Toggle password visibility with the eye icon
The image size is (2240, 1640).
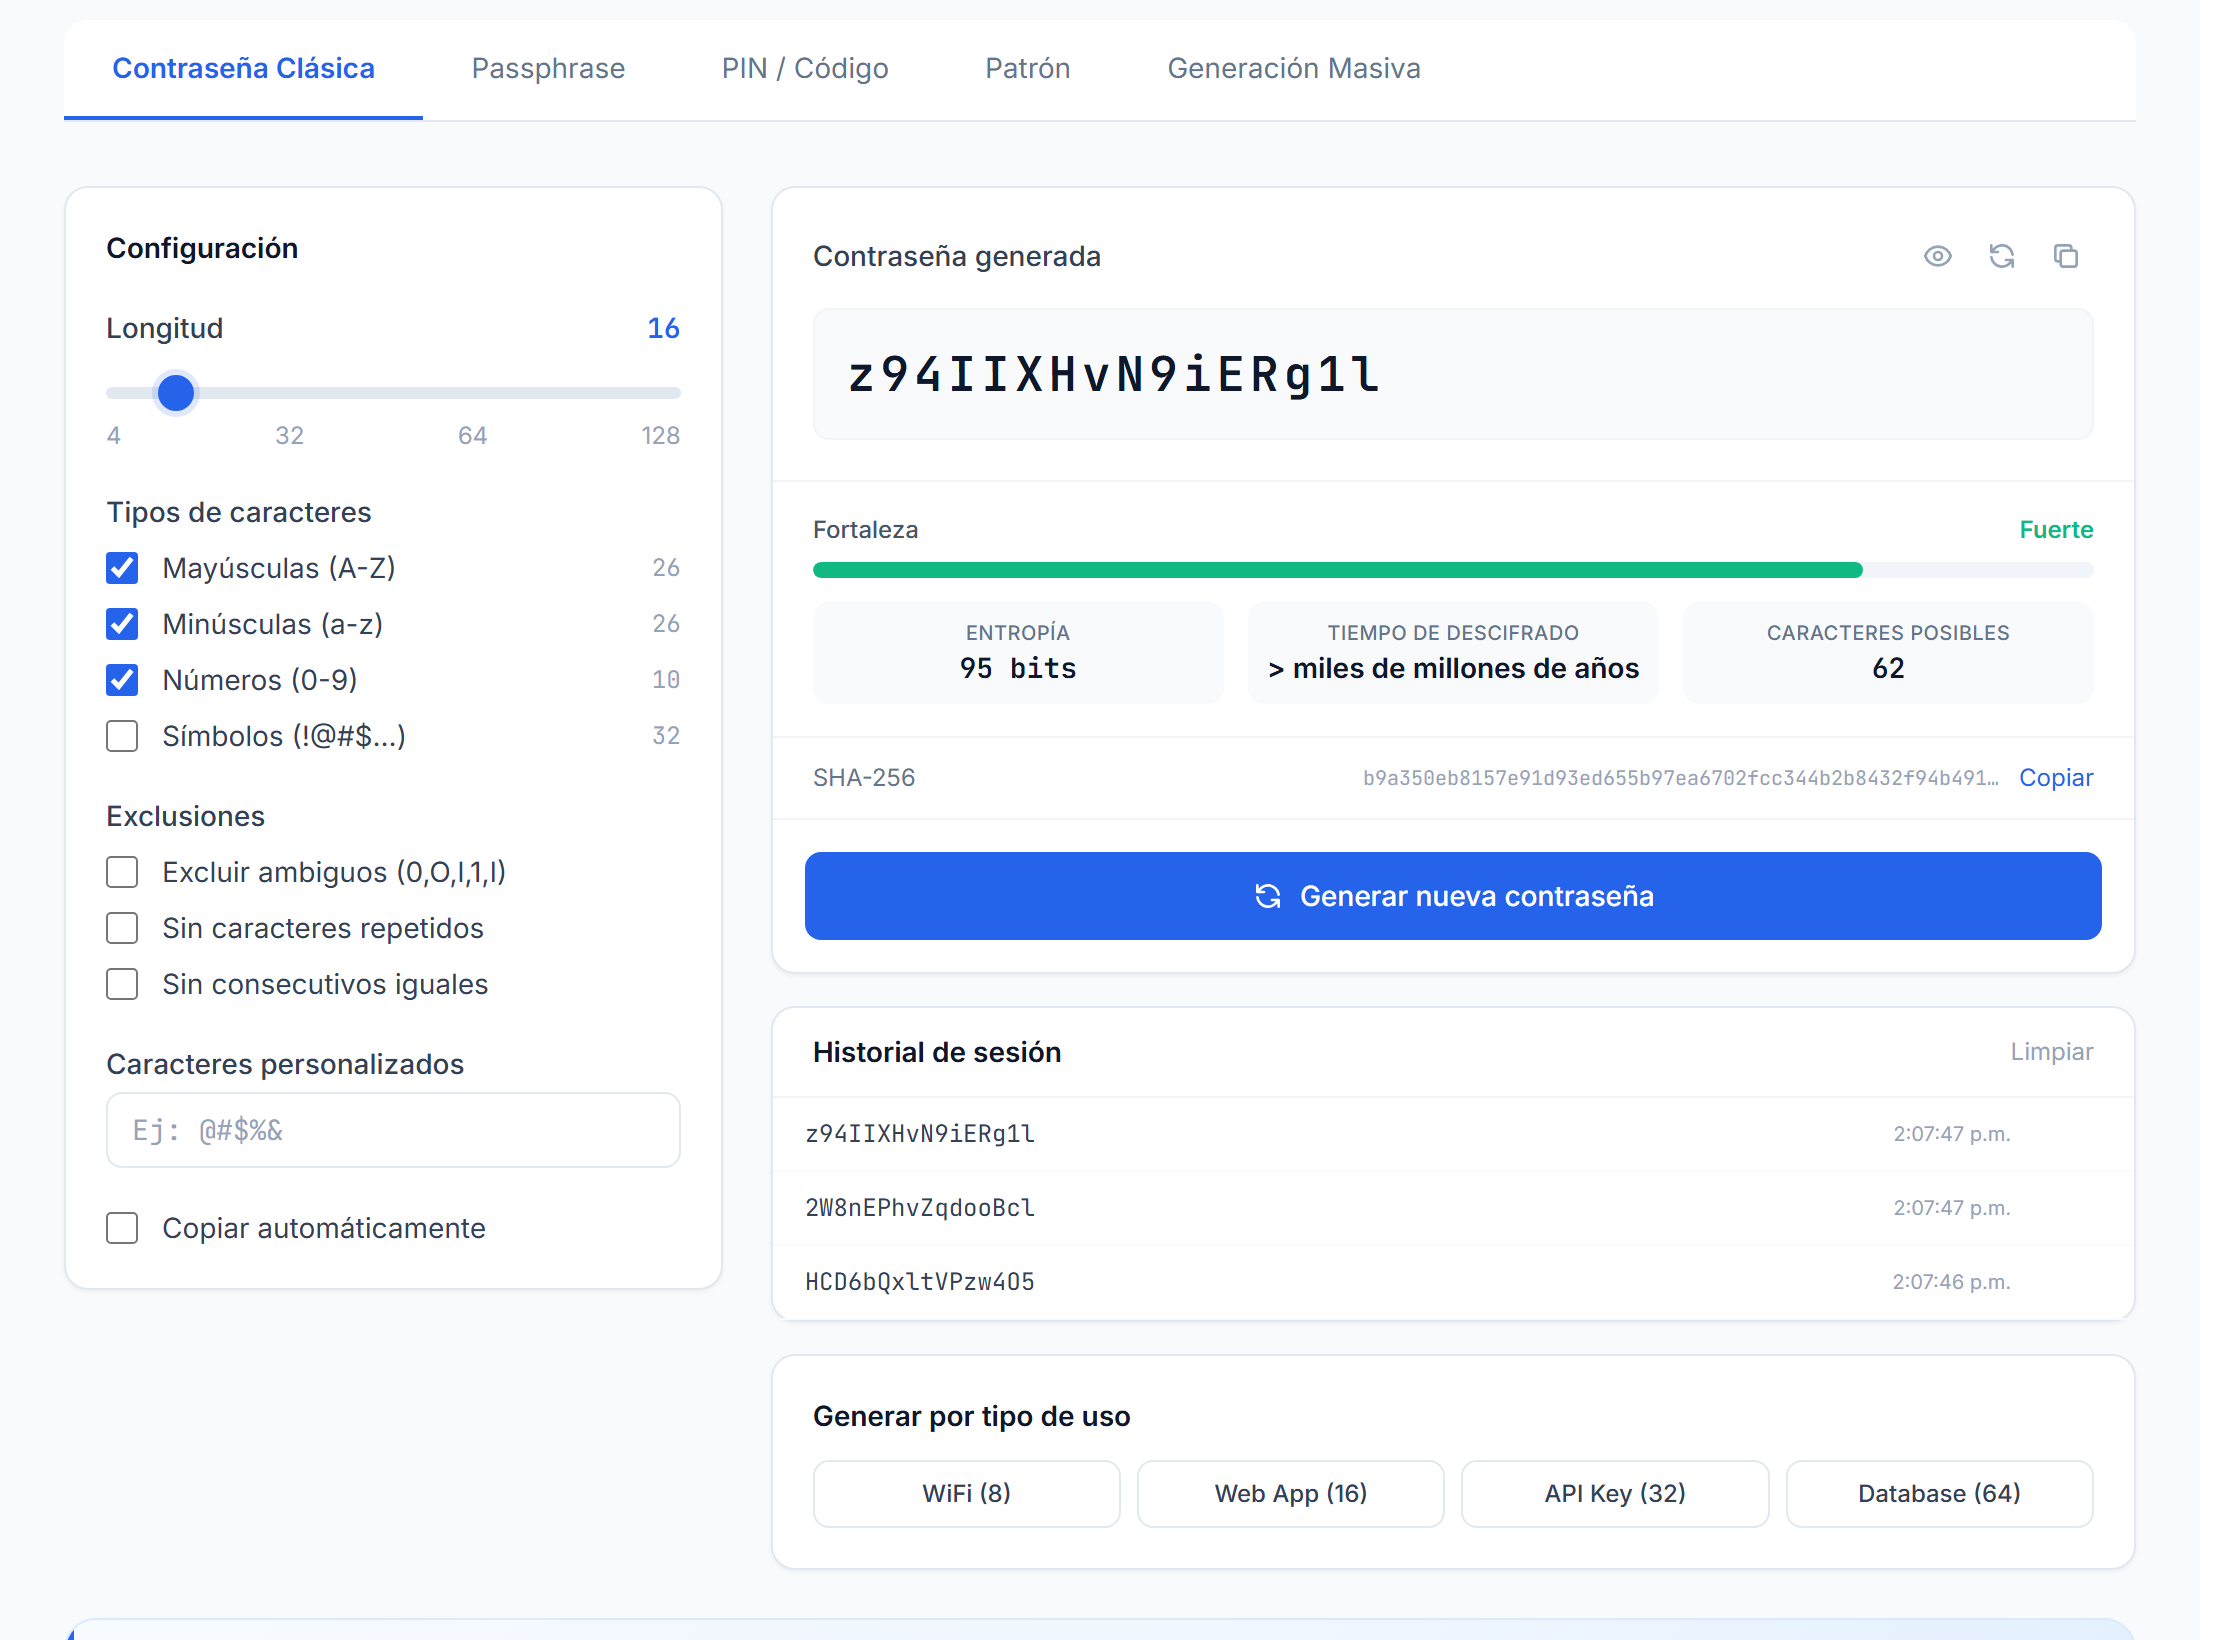pos(1937,256)
